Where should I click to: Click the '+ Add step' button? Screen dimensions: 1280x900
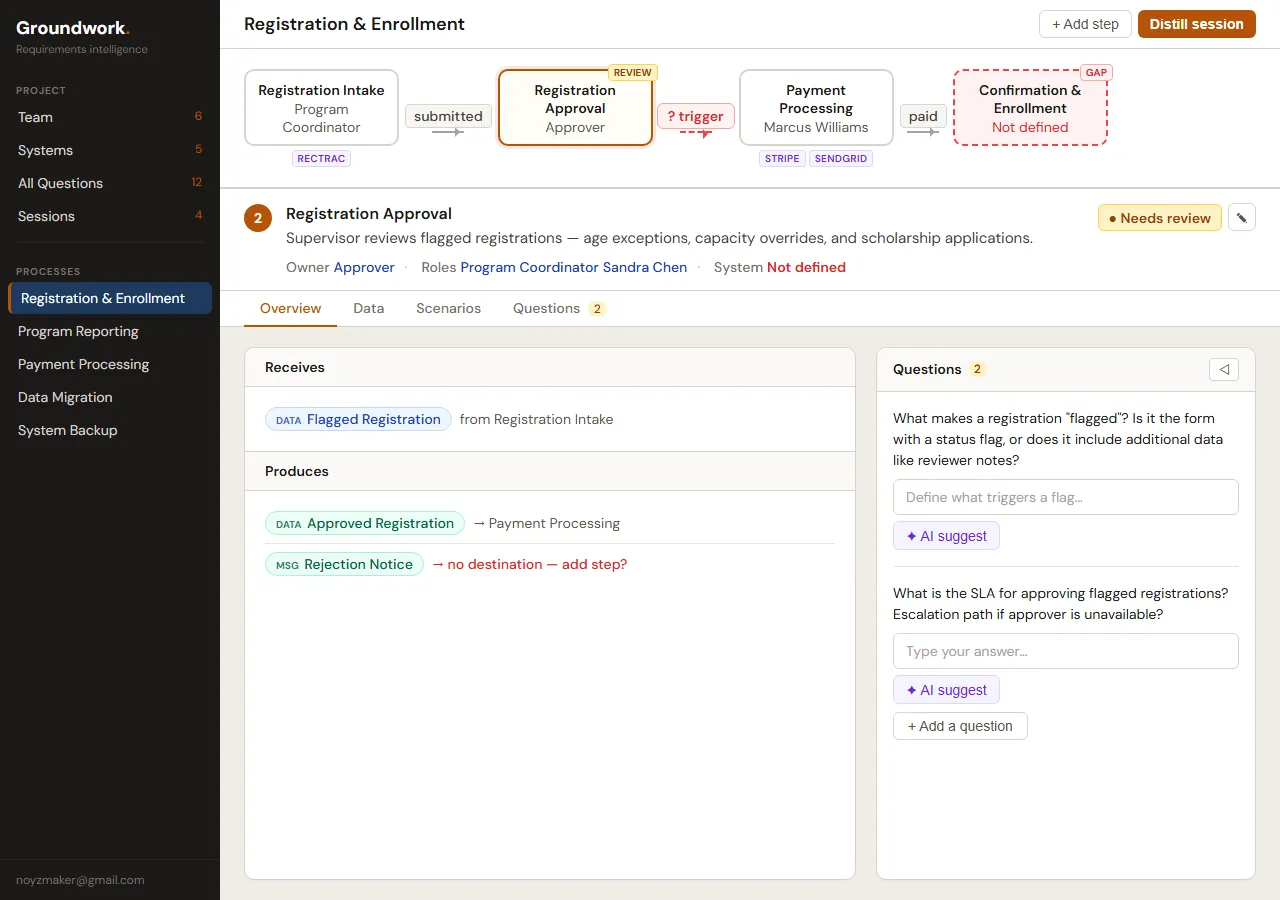pyautogui.click(x=1084, y=23)
